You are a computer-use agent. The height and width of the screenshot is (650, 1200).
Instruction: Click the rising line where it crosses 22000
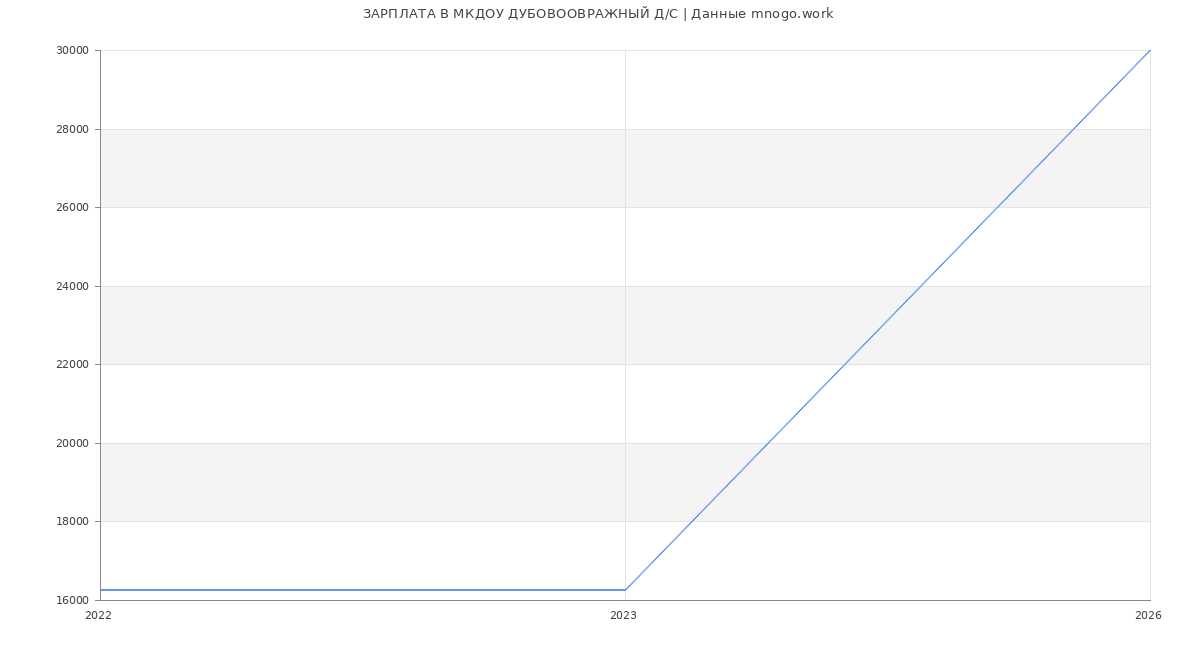(844, 365)
